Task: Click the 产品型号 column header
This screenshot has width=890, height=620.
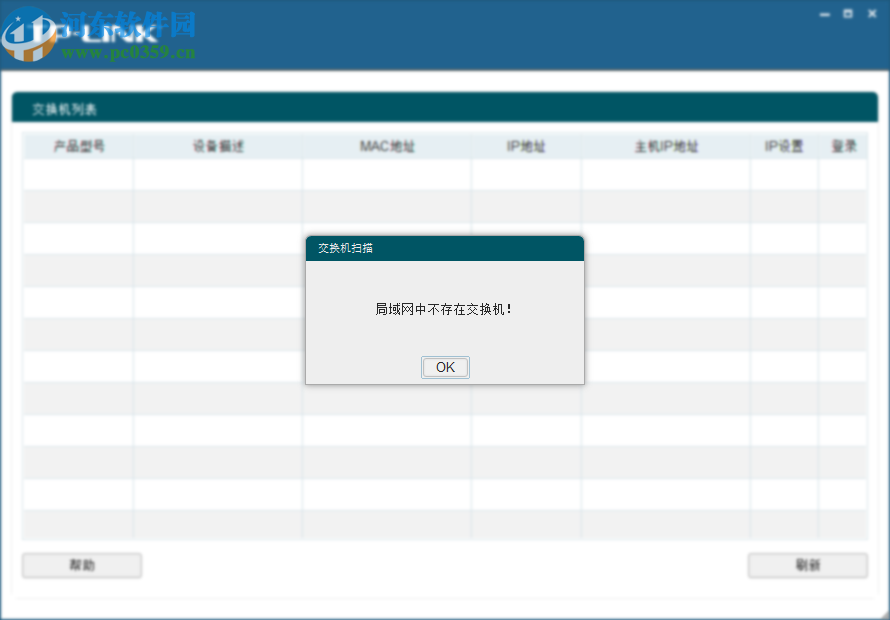Action: (x=76, y=145)
